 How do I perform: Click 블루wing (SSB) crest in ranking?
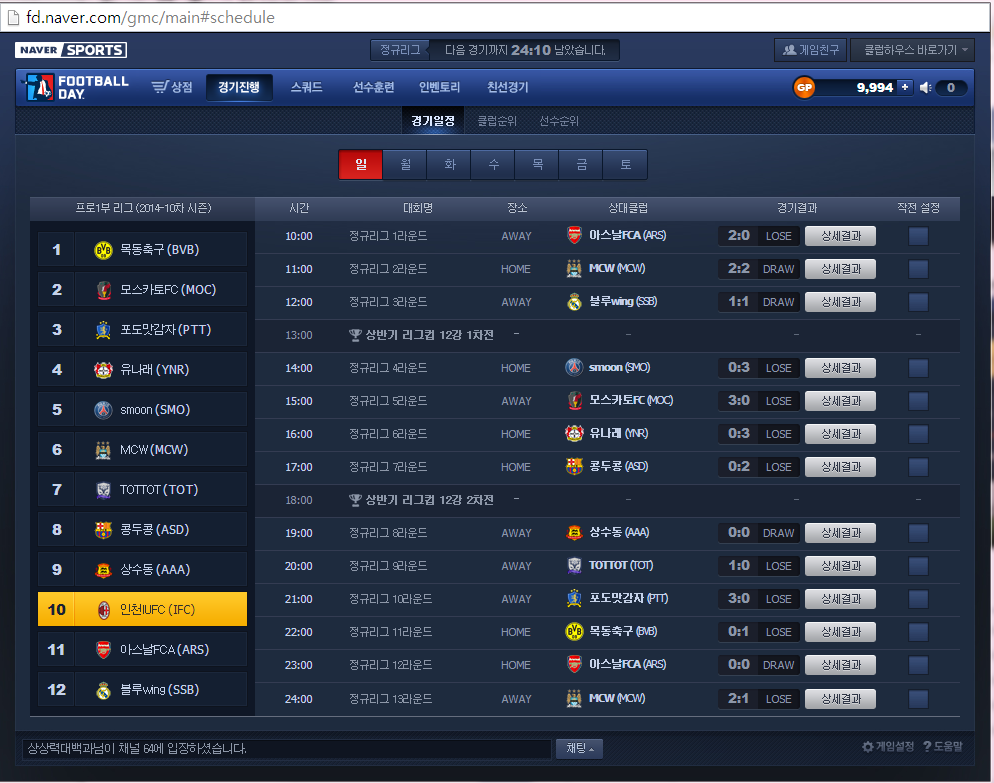(x=103, y=689)
